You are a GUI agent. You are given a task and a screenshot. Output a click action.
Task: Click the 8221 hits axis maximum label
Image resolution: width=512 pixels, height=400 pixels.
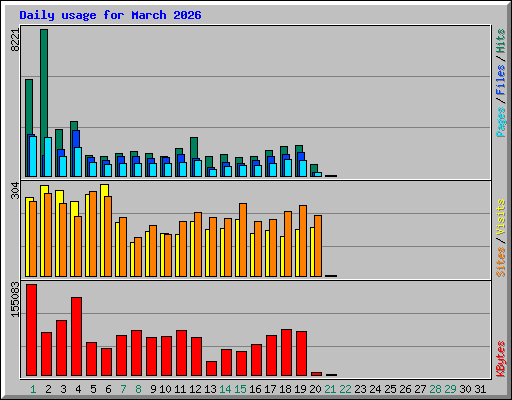[15, 40]
